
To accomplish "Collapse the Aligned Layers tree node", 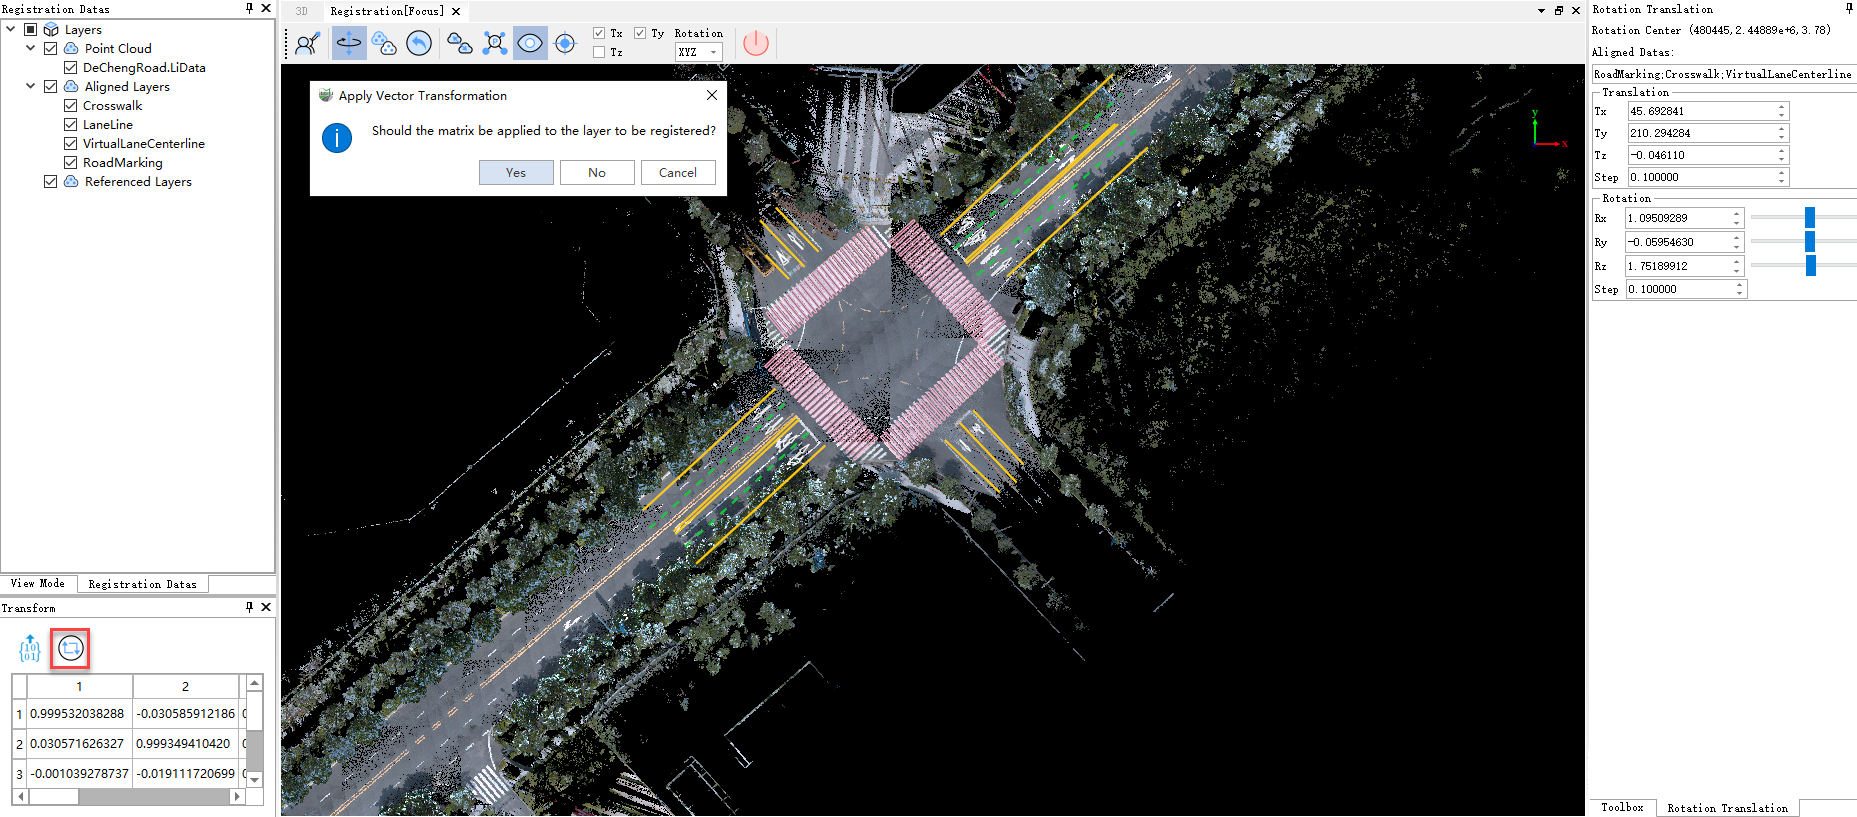I will [31, 87].
